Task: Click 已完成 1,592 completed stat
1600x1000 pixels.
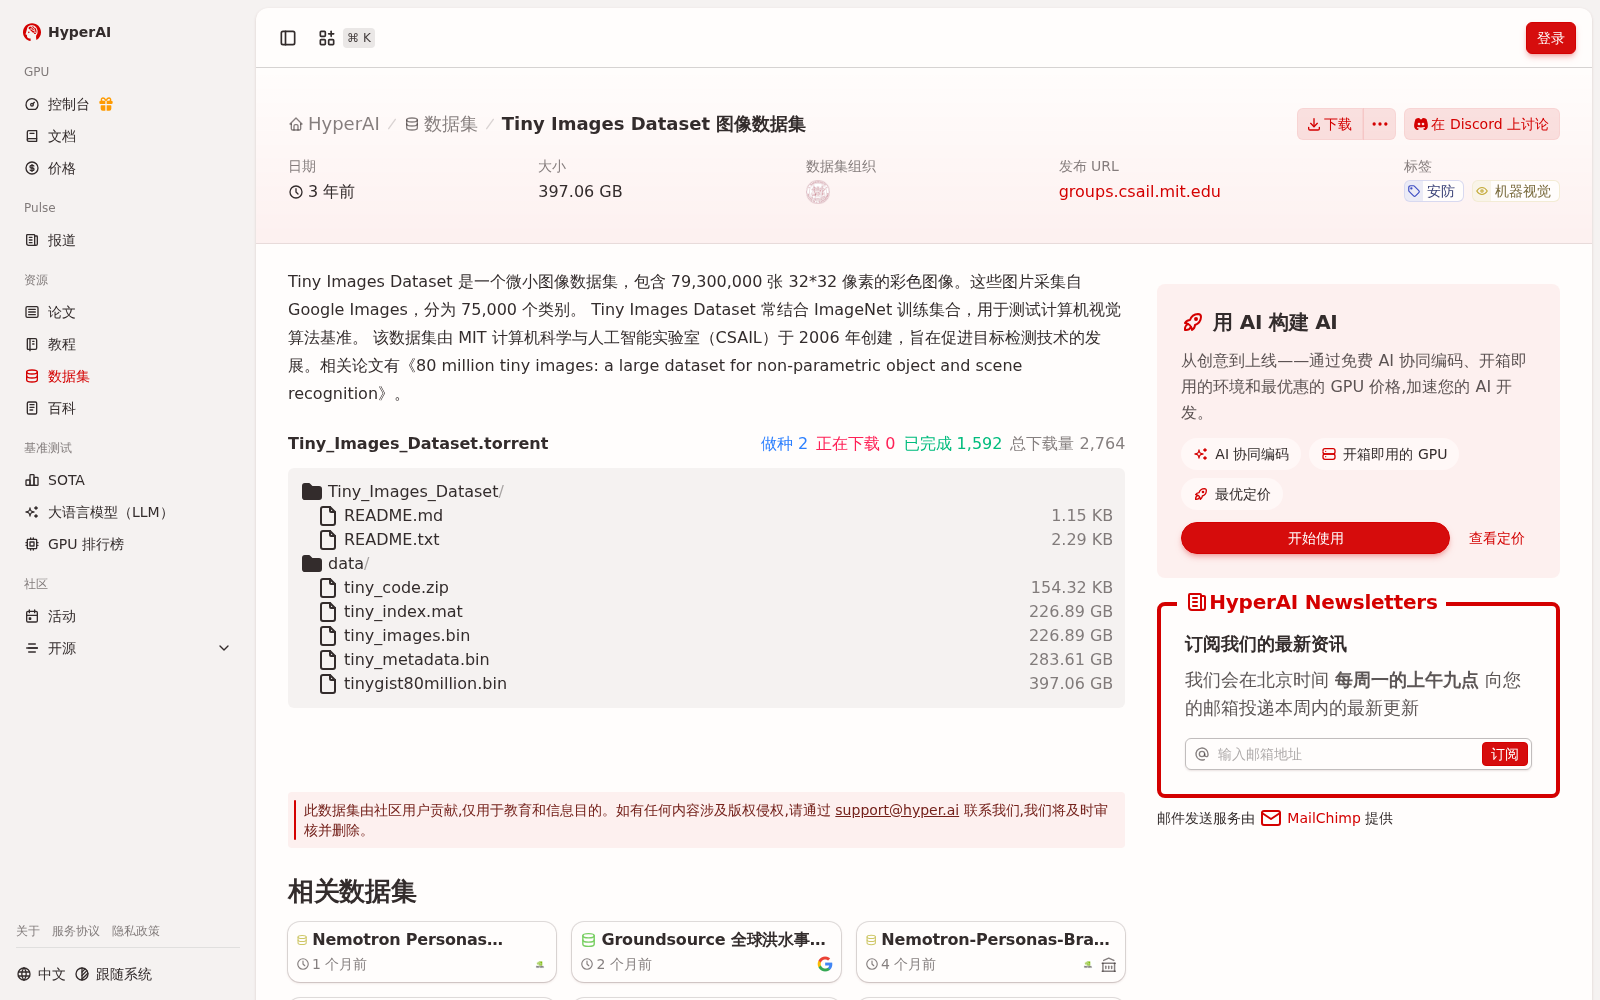Action: coord(953,443)
